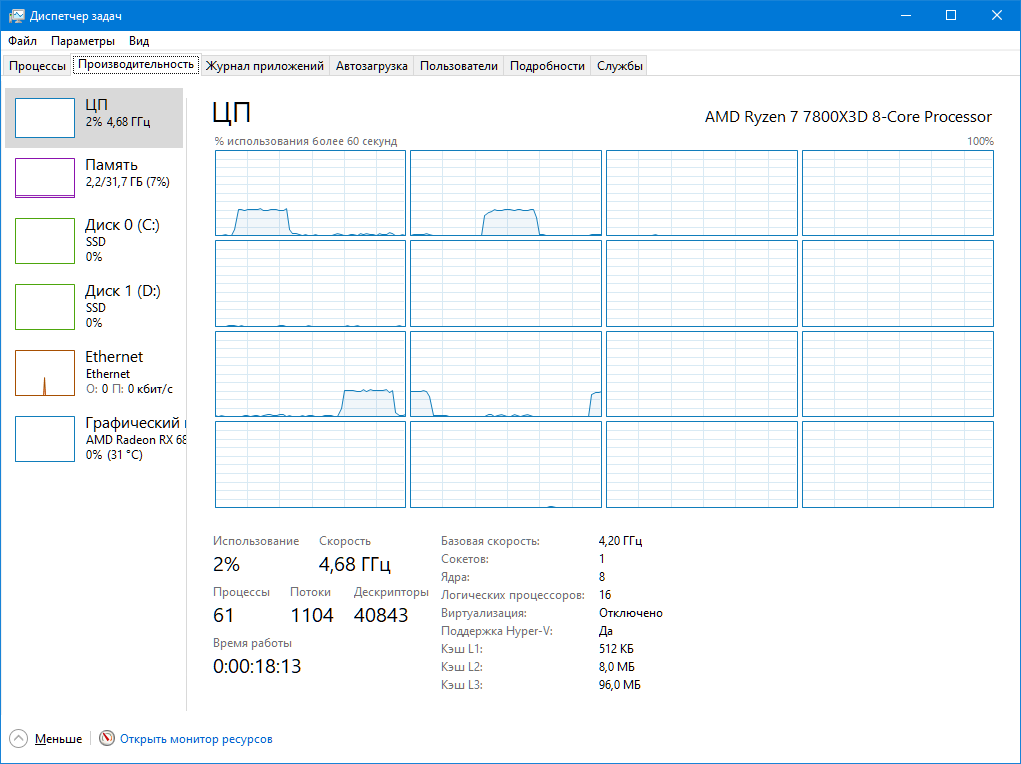
Task: Select the ЦП mini graph thumbnail
Action: (x=45, y=118)
